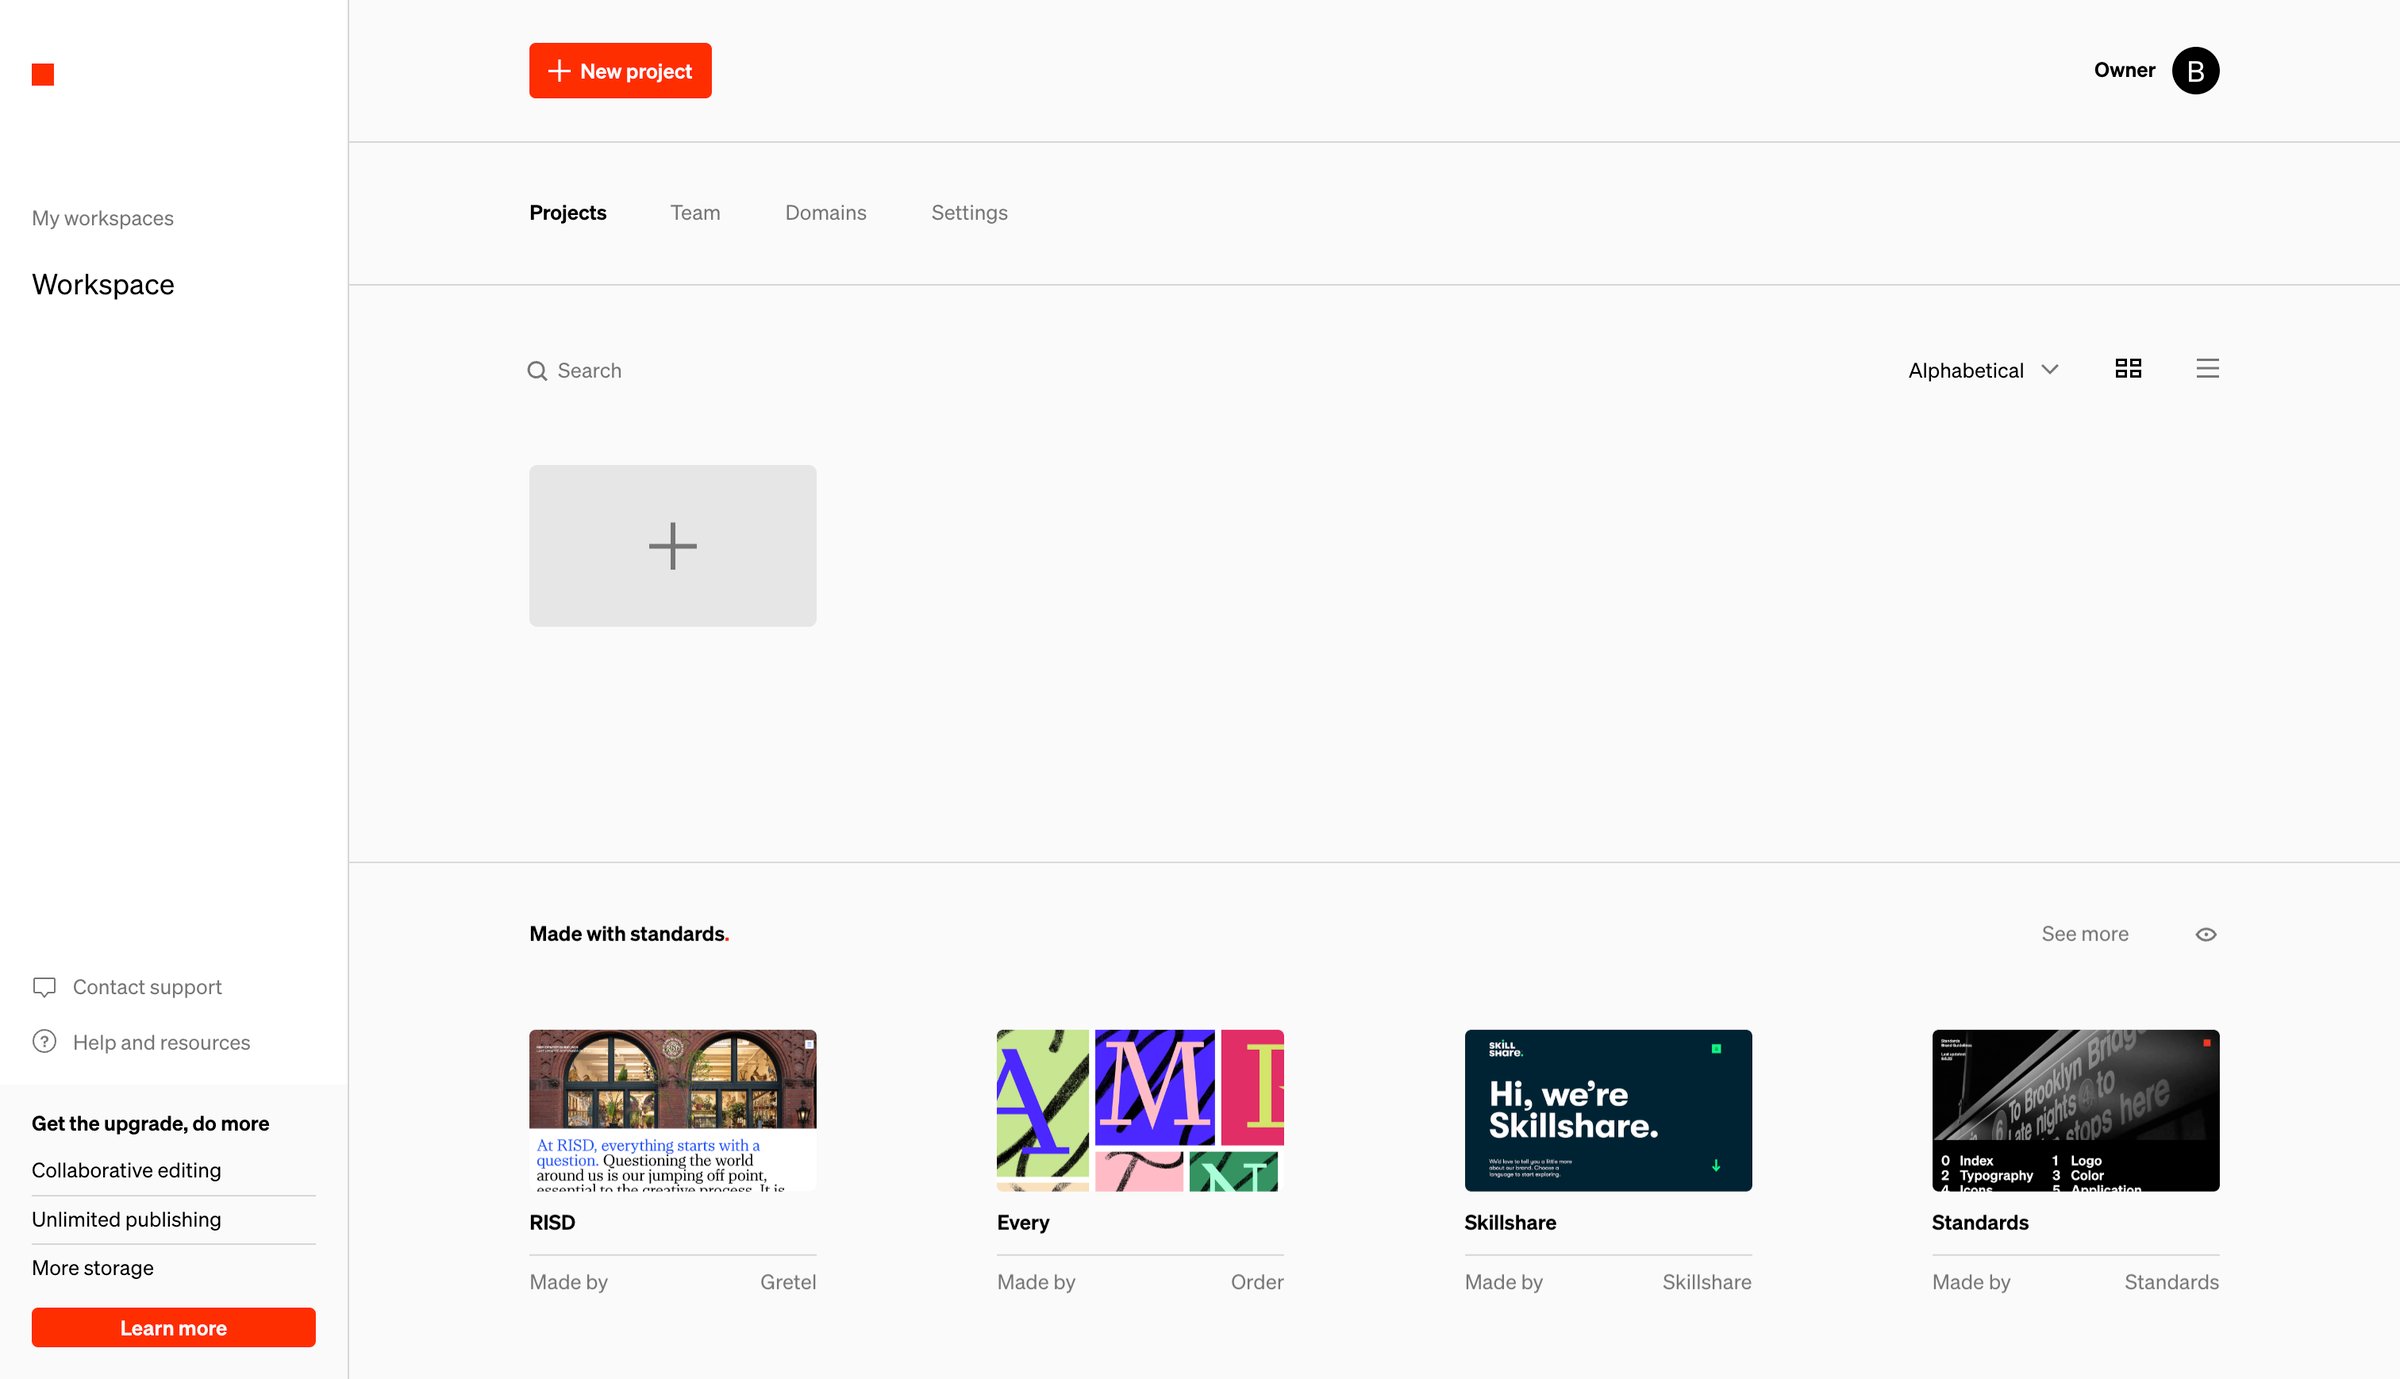
Task: Open the Every project thumbnail
Action: [x=1140, y=1110]
